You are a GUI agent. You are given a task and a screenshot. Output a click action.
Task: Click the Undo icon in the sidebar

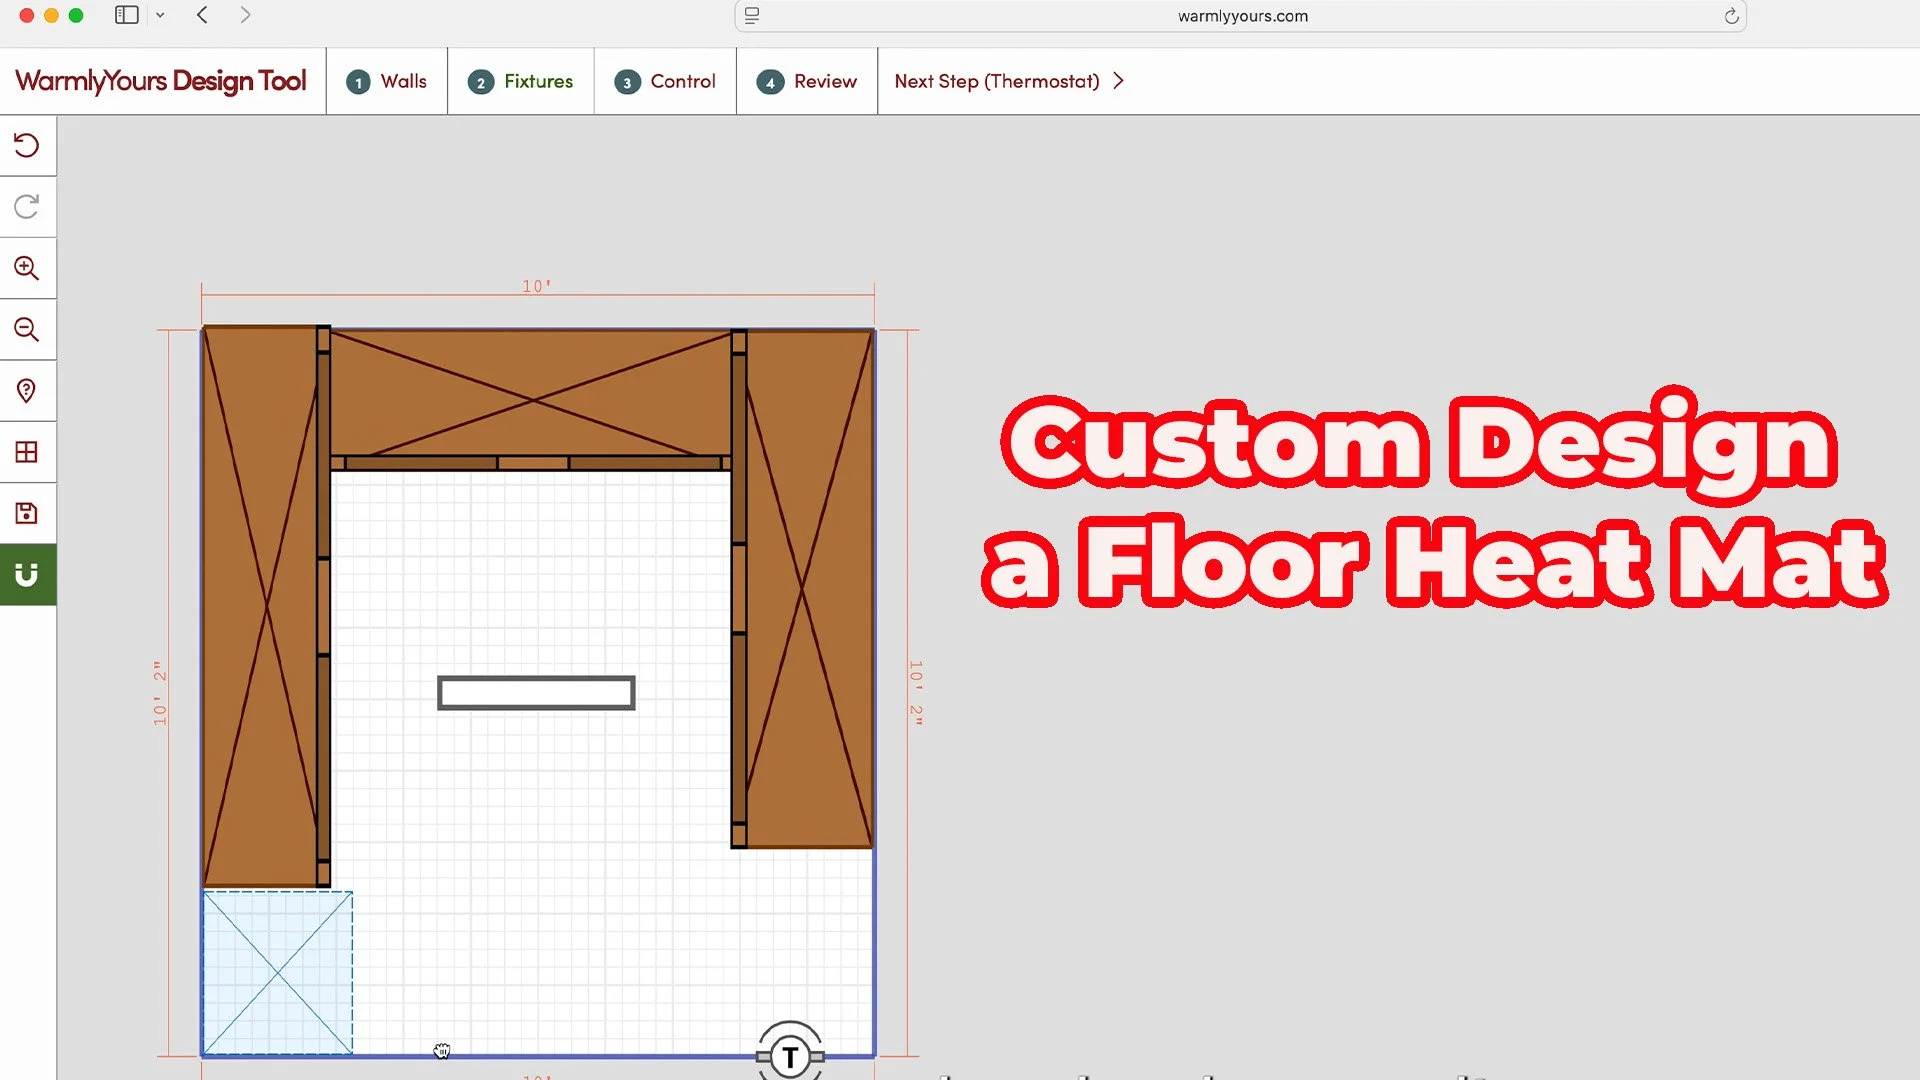pos(27,146)
